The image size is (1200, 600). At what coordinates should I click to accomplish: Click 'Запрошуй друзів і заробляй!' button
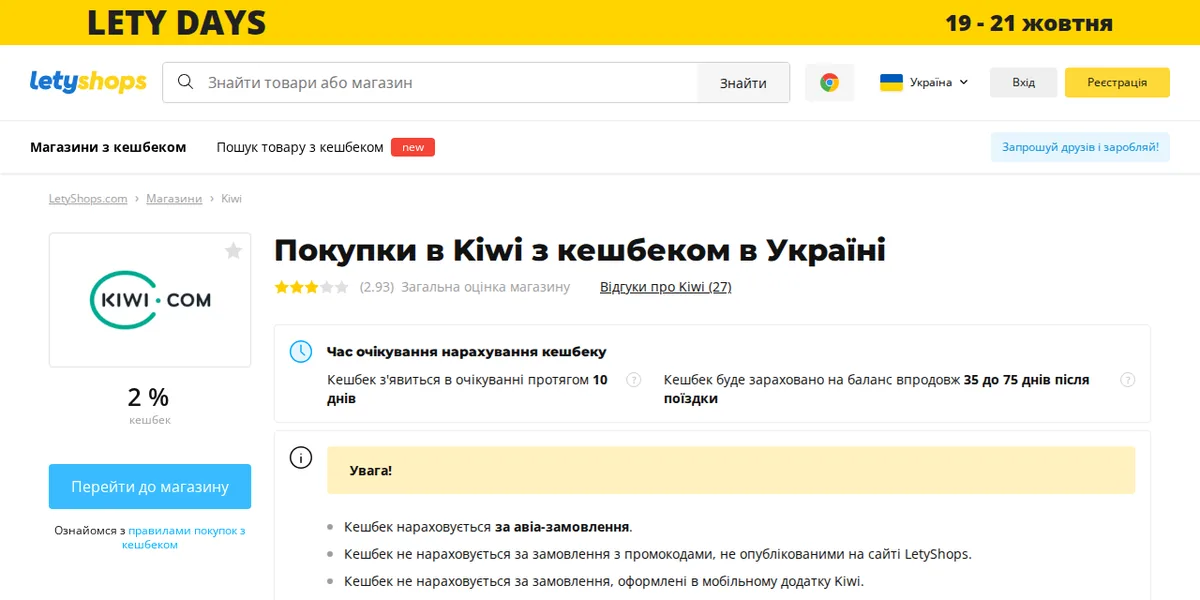1080,147
